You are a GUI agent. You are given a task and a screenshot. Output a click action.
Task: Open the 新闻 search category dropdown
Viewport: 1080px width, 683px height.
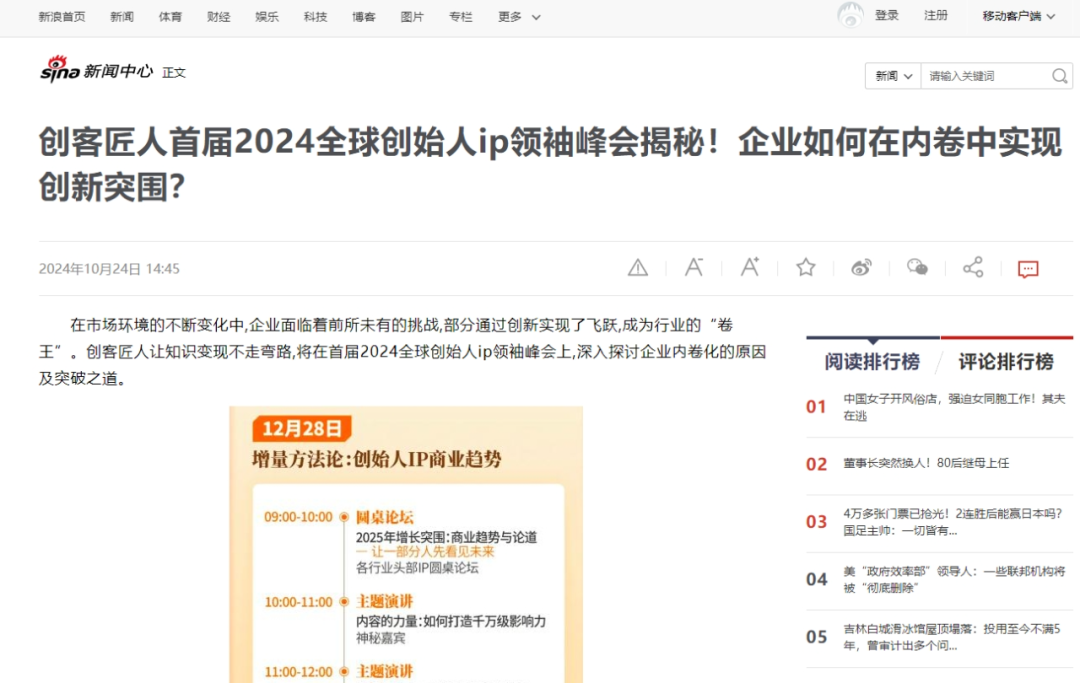click(893, 76)
